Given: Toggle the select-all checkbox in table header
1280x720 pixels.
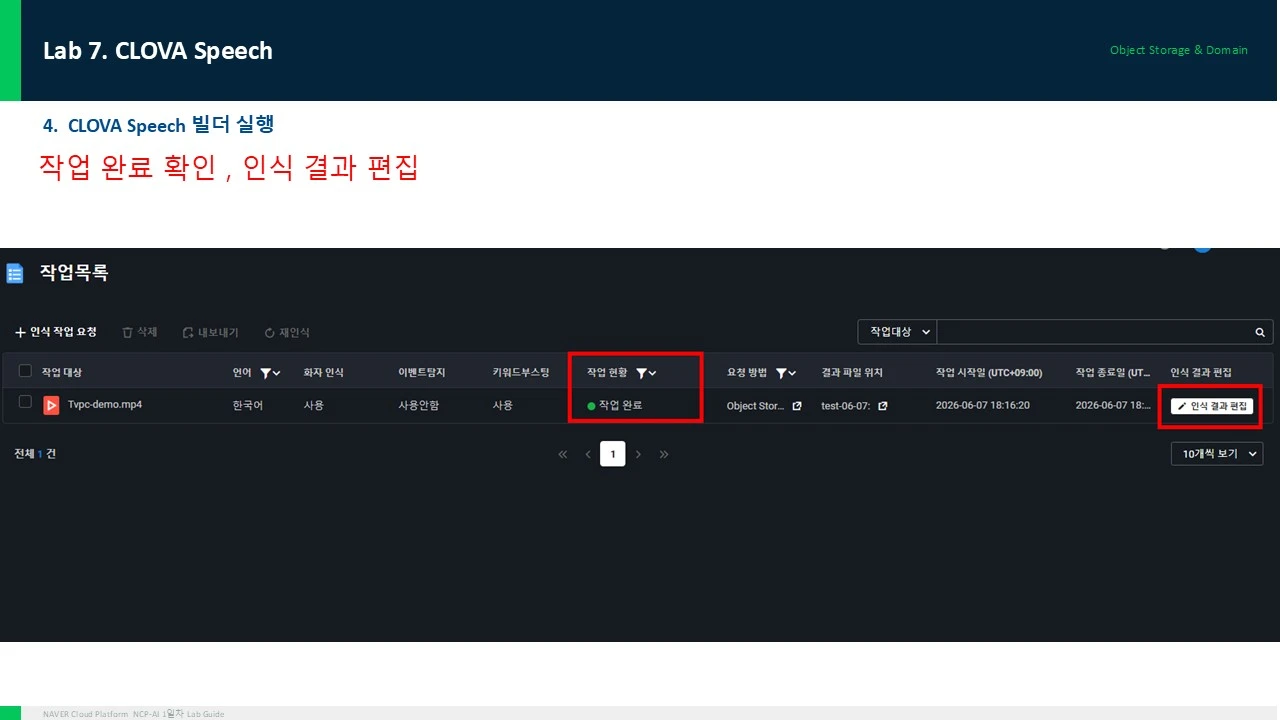Looking at the screenshot, I should [25, 372].
